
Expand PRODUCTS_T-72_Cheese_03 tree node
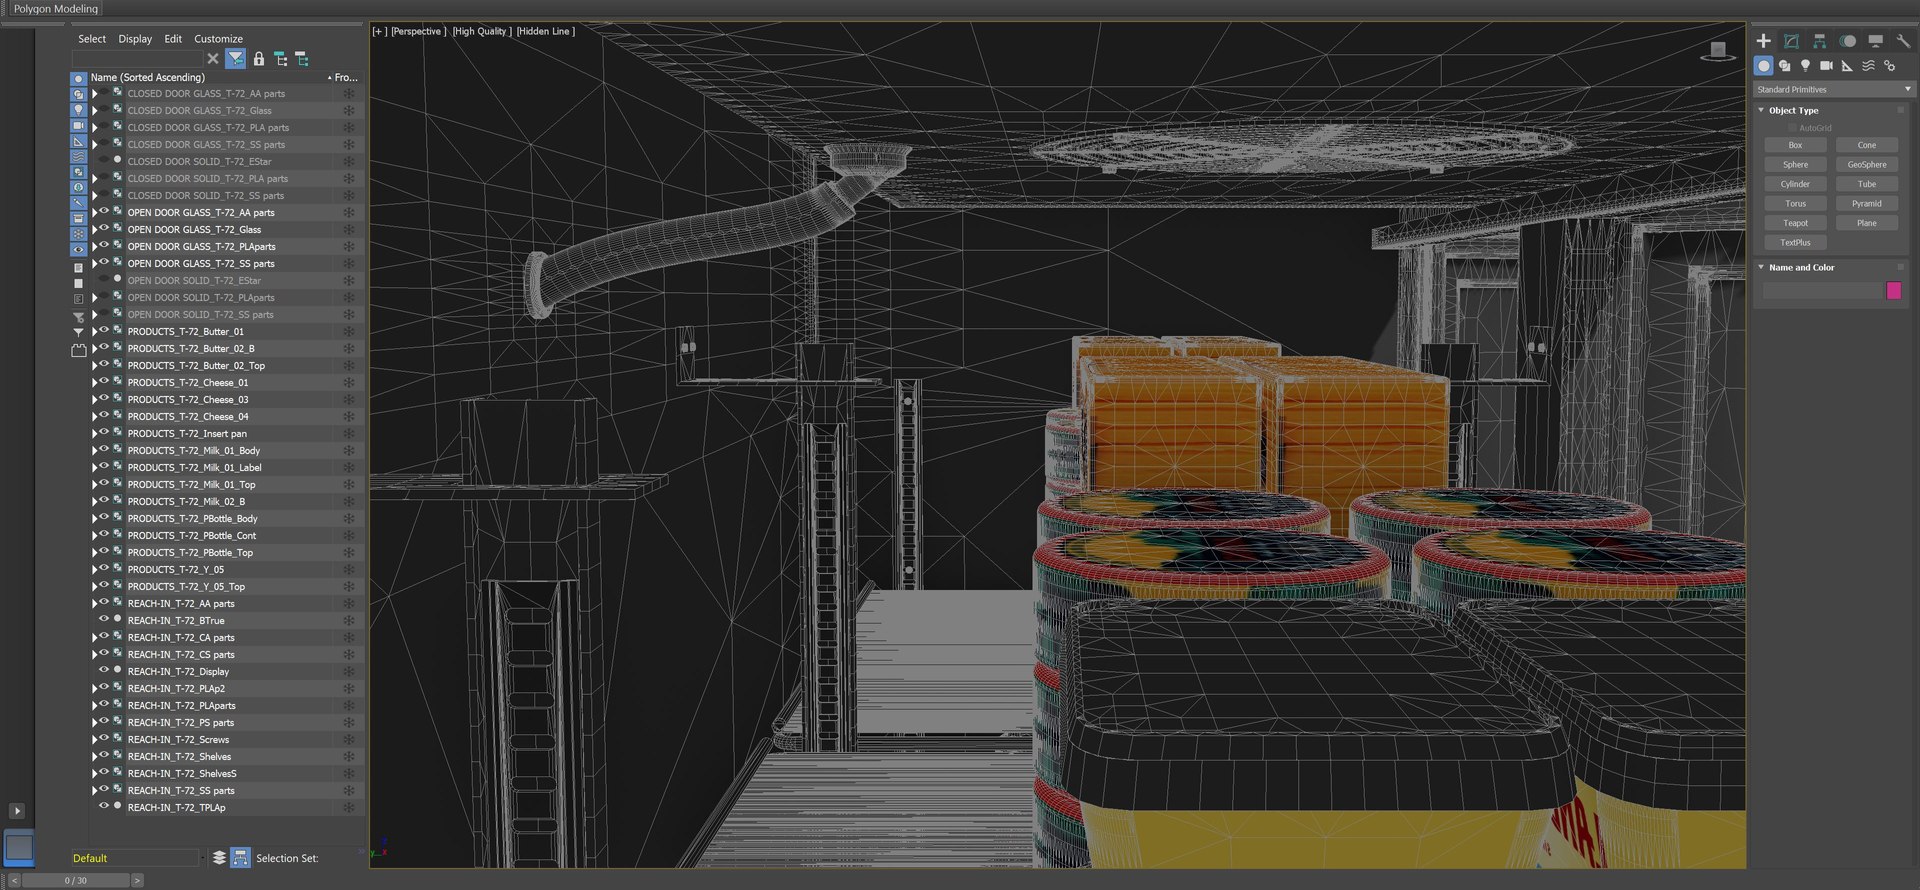[x=95, y=399]
